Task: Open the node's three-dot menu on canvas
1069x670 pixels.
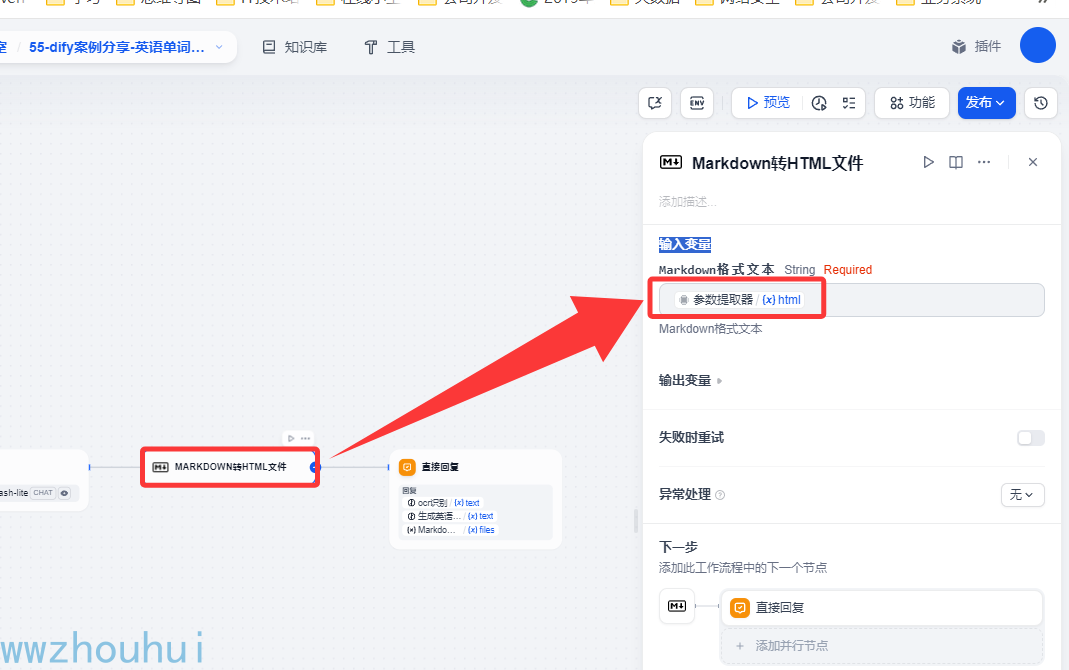Action: 305,438
